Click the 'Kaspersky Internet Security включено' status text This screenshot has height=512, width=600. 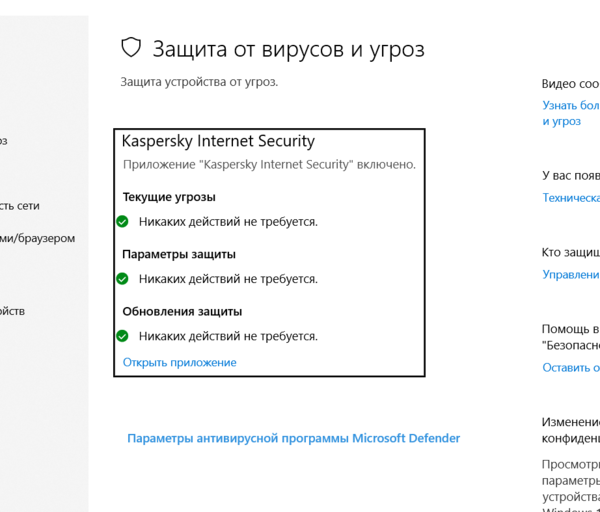point(269,165)
